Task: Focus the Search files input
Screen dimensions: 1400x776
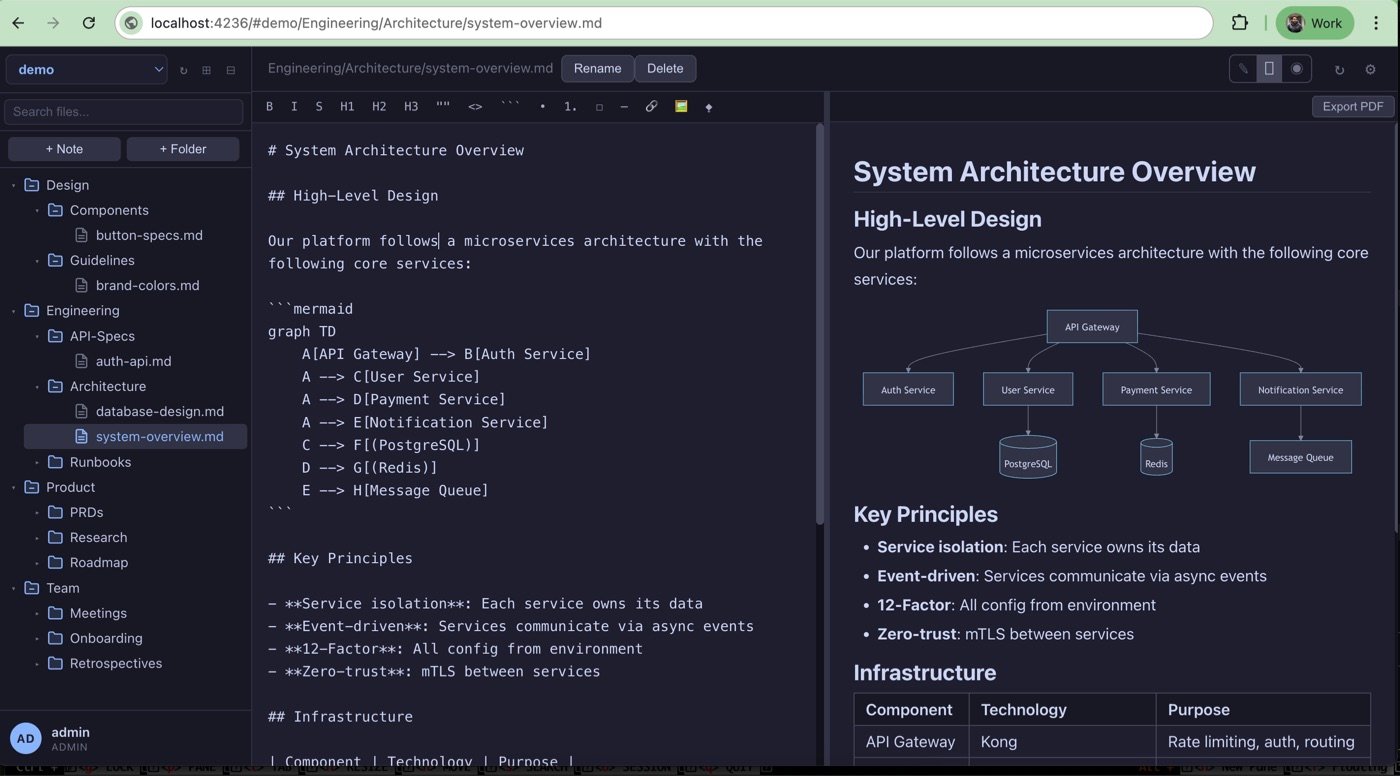Action: coord(124,111)
